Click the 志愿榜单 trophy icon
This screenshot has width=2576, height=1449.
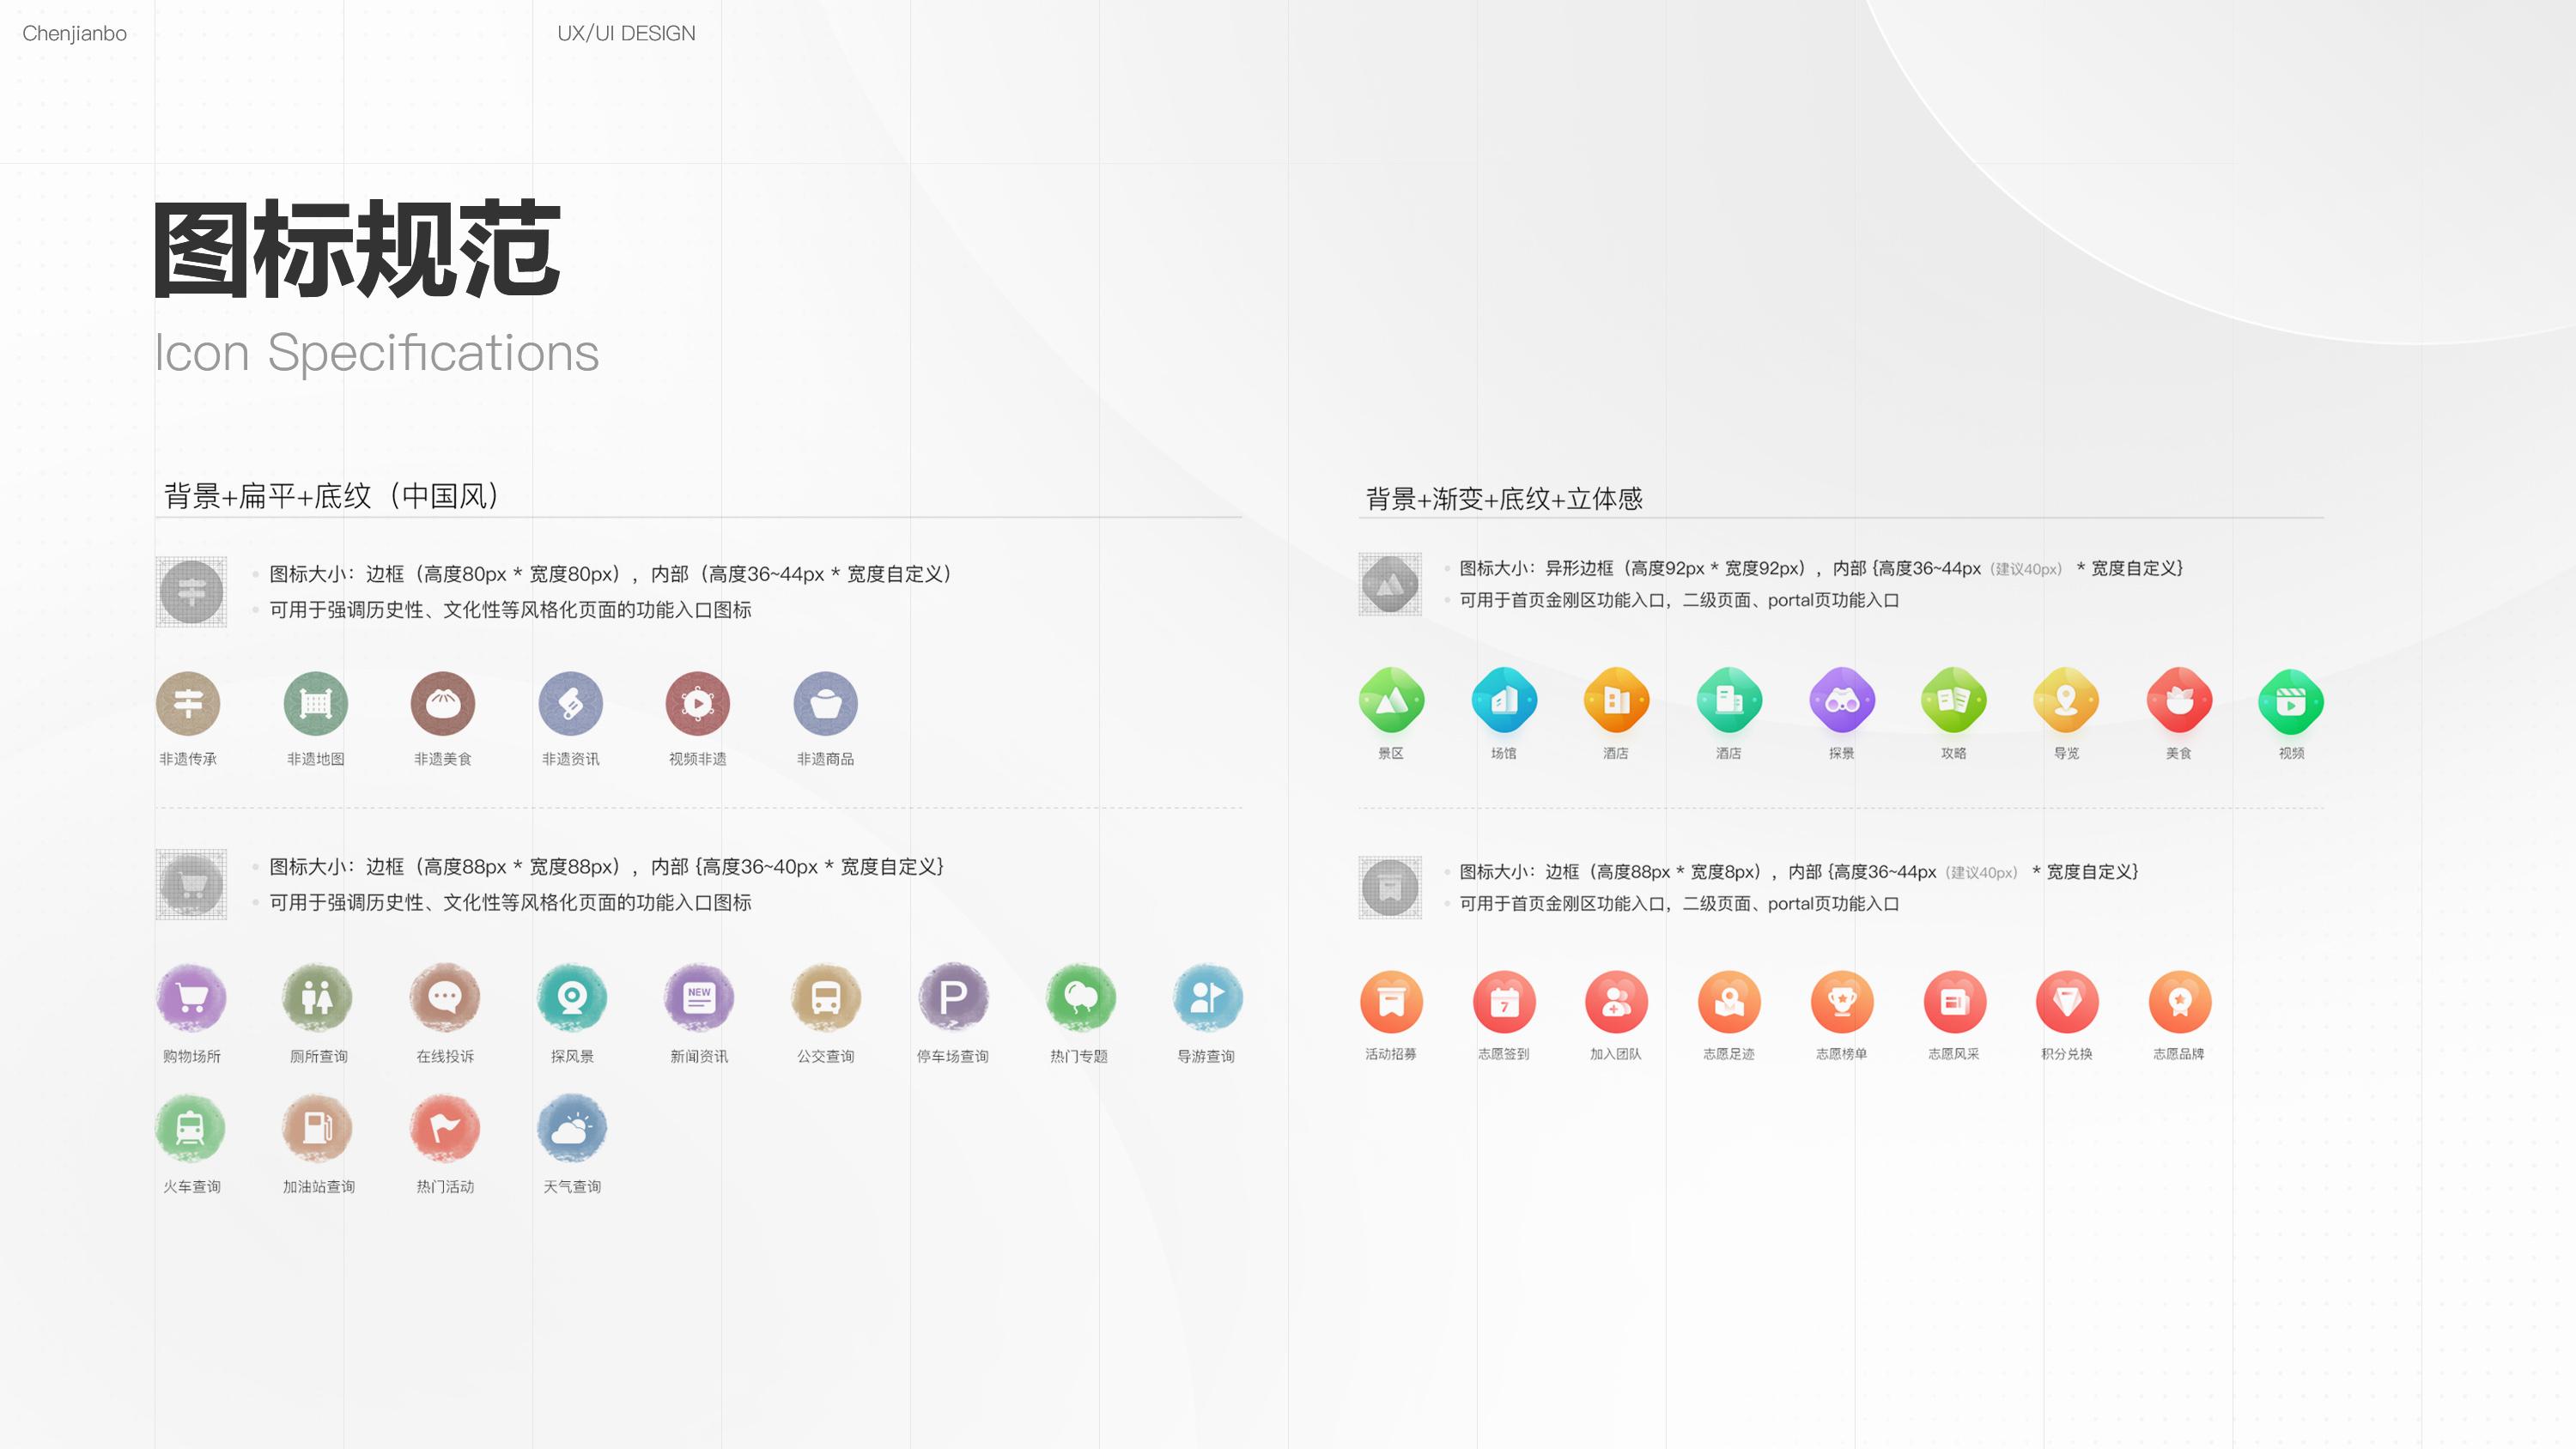pos(1842,1001)
